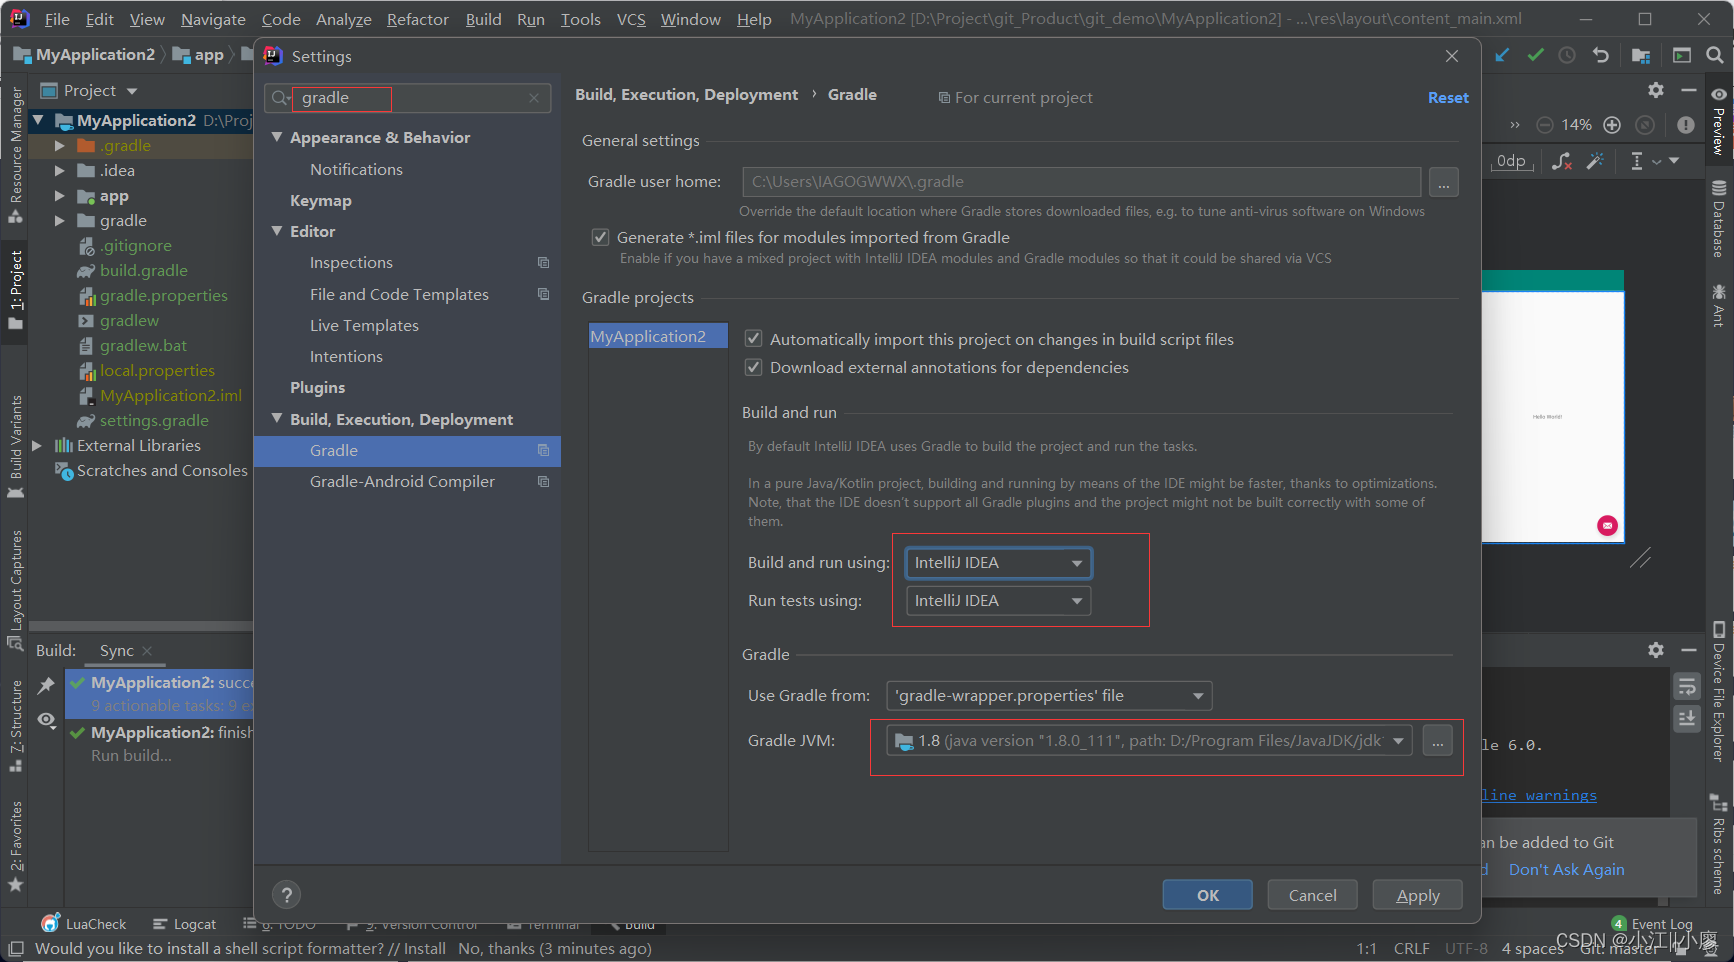Expand External Libraries node
The width and height of the screenshot is (1734, 962).
[x=37, y=445]
